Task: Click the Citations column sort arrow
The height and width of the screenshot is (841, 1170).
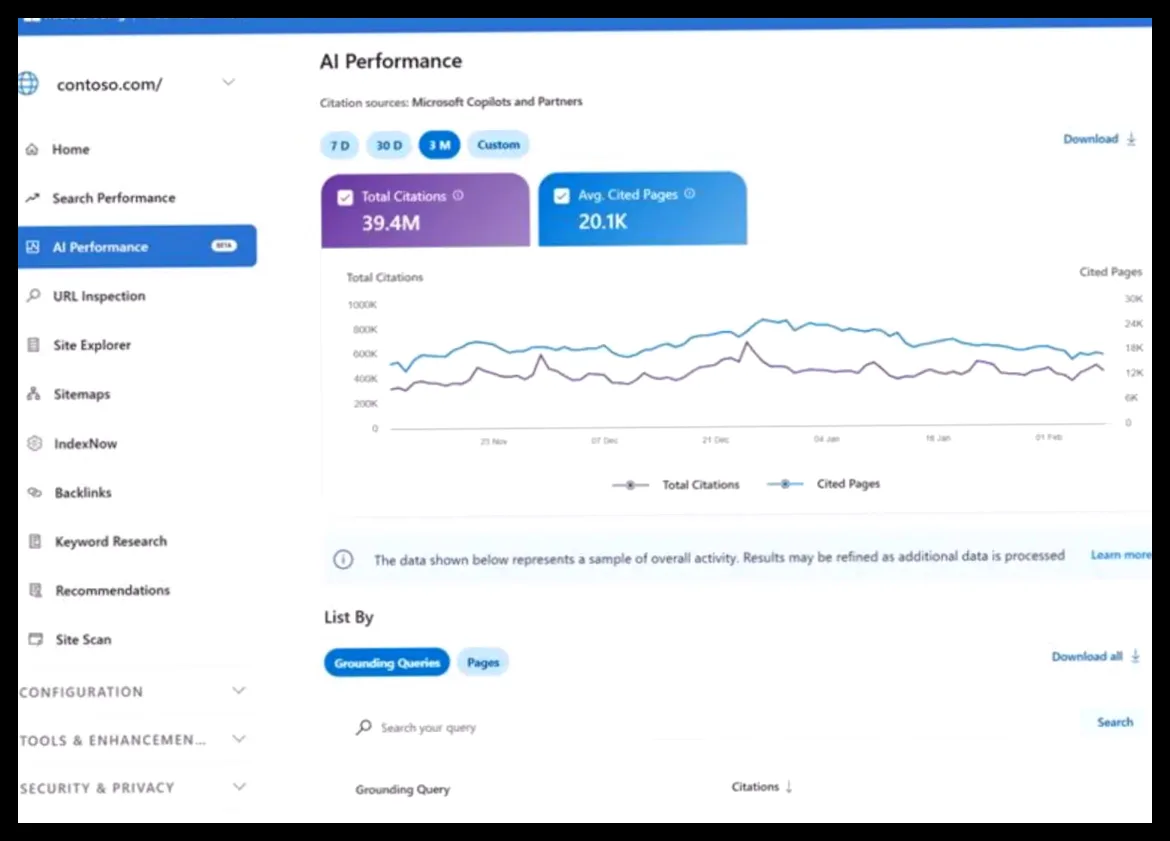Action: coord(789,787)
